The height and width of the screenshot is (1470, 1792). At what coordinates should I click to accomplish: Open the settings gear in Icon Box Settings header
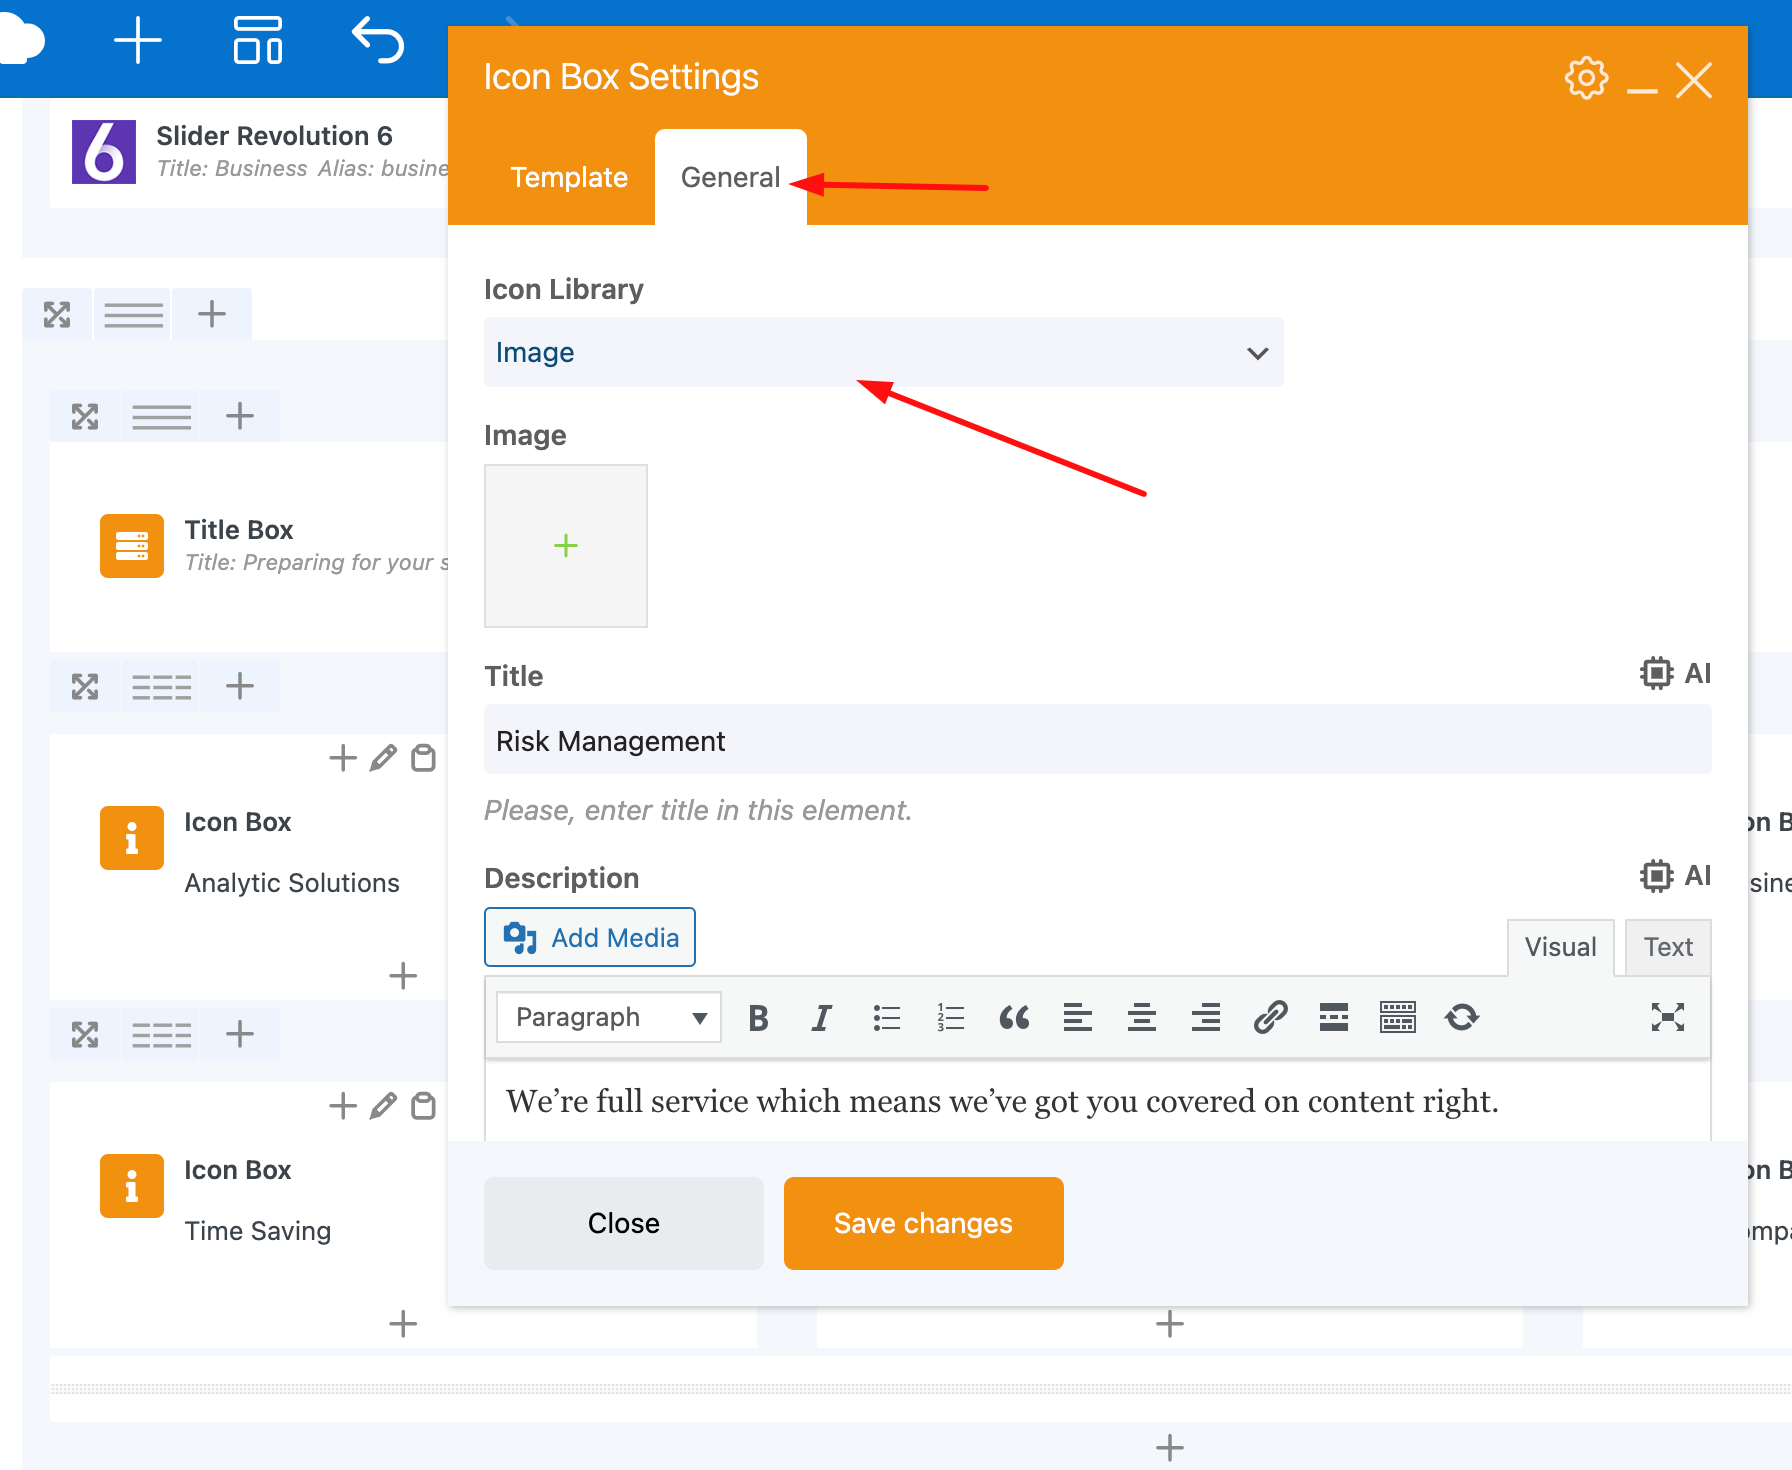tap(1586, 78)
